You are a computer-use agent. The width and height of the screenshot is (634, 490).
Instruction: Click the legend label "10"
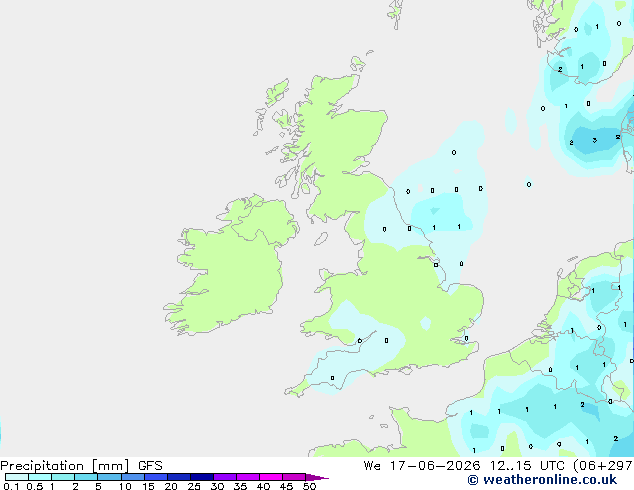[125, 486]
